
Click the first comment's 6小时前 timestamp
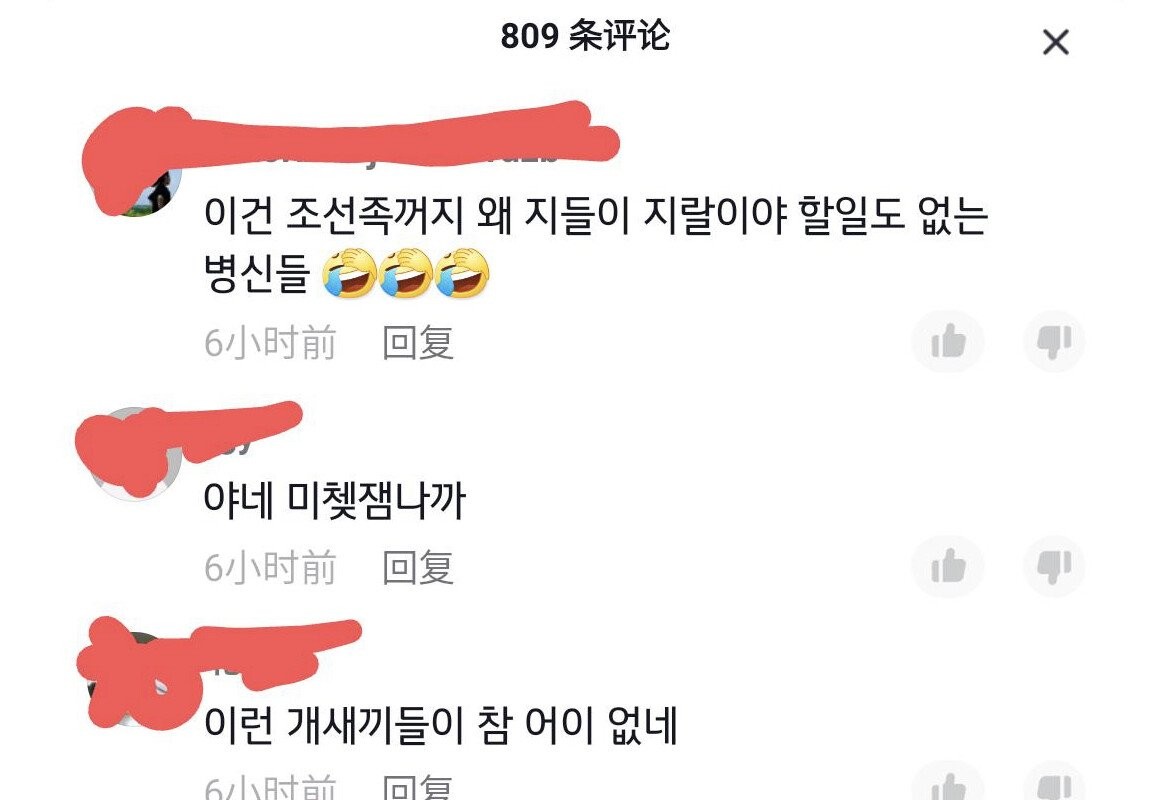tap(270, 343)
